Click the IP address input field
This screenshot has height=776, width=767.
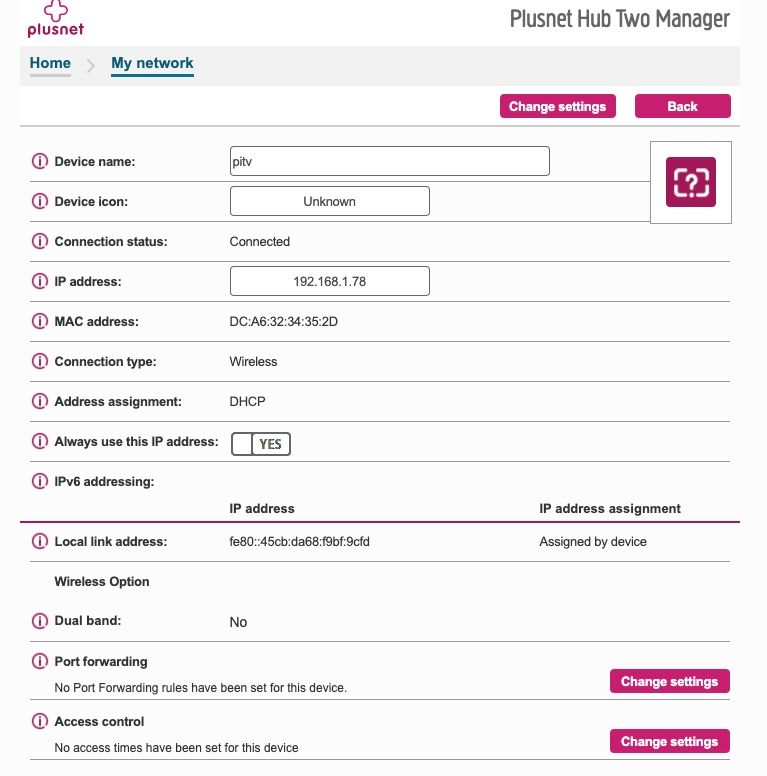[x=330, y=281]
